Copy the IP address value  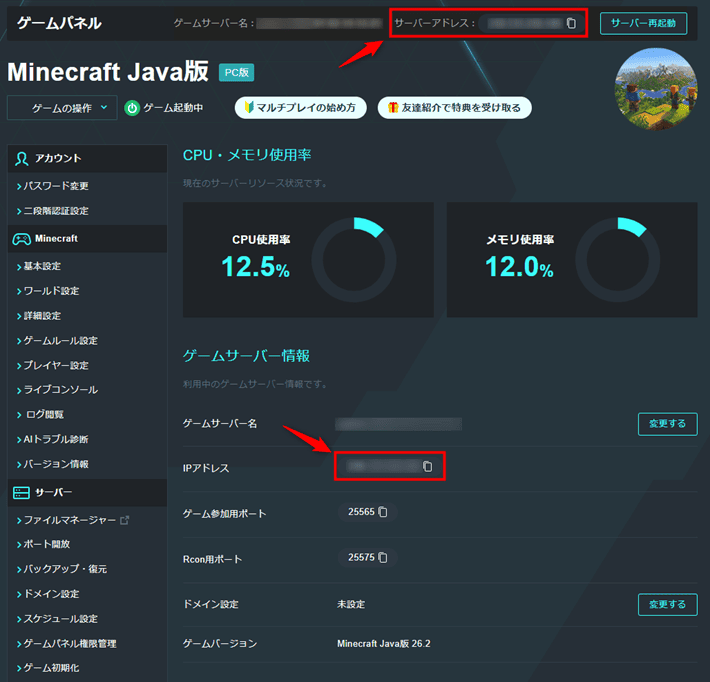(427, 466)
